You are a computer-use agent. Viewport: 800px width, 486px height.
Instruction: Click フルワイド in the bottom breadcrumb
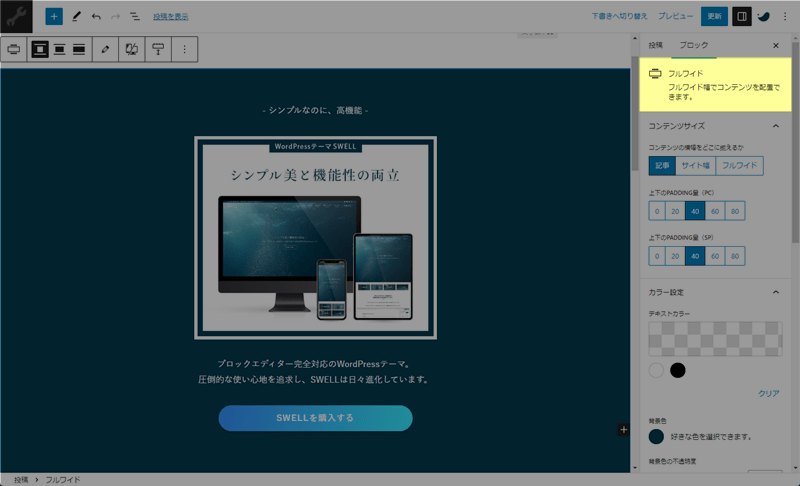click(63, 480)
